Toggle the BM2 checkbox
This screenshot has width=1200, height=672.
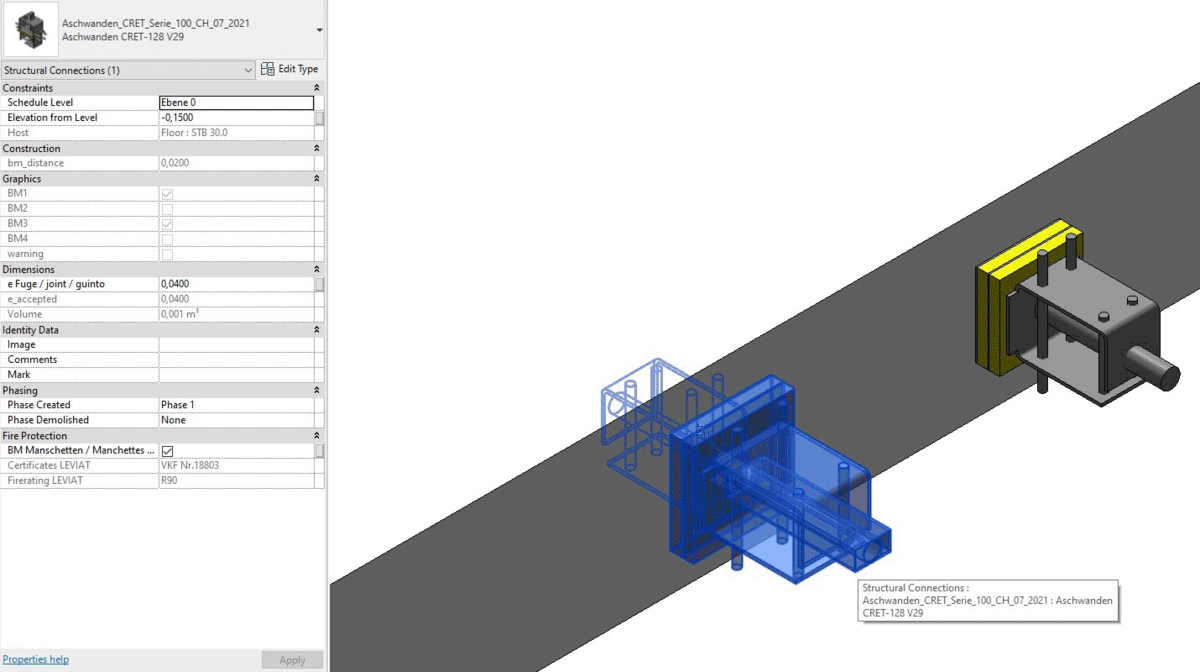pos(167,208)
